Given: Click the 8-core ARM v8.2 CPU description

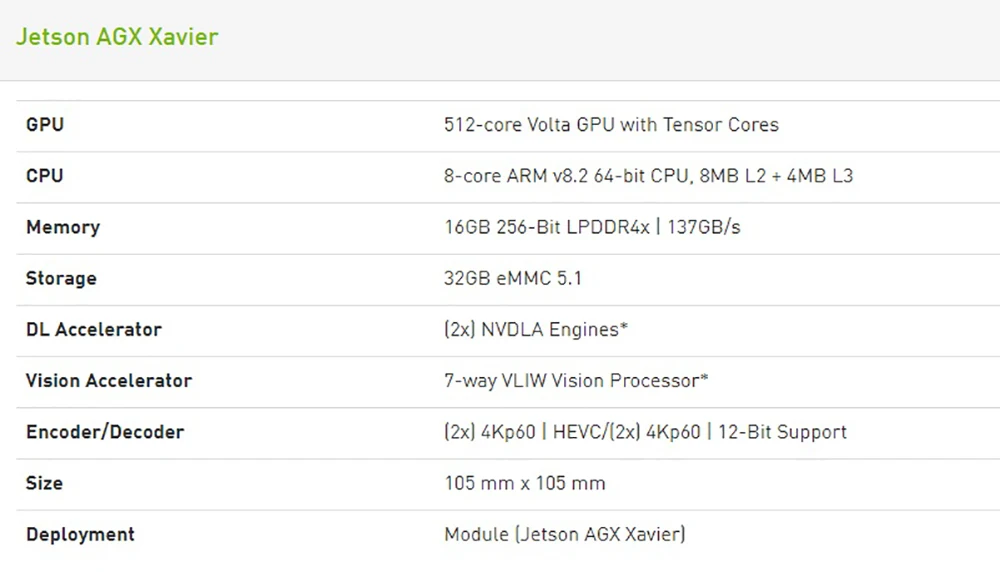Looking at the screenshot, I should (648, 176).
